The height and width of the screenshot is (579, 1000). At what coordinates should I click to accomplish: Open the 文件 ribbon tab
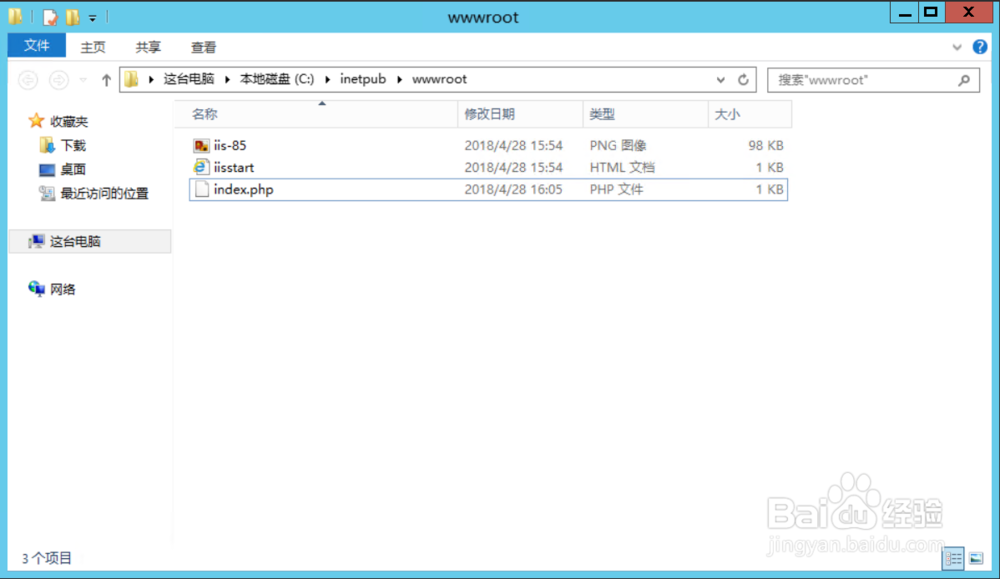point(36,46)
